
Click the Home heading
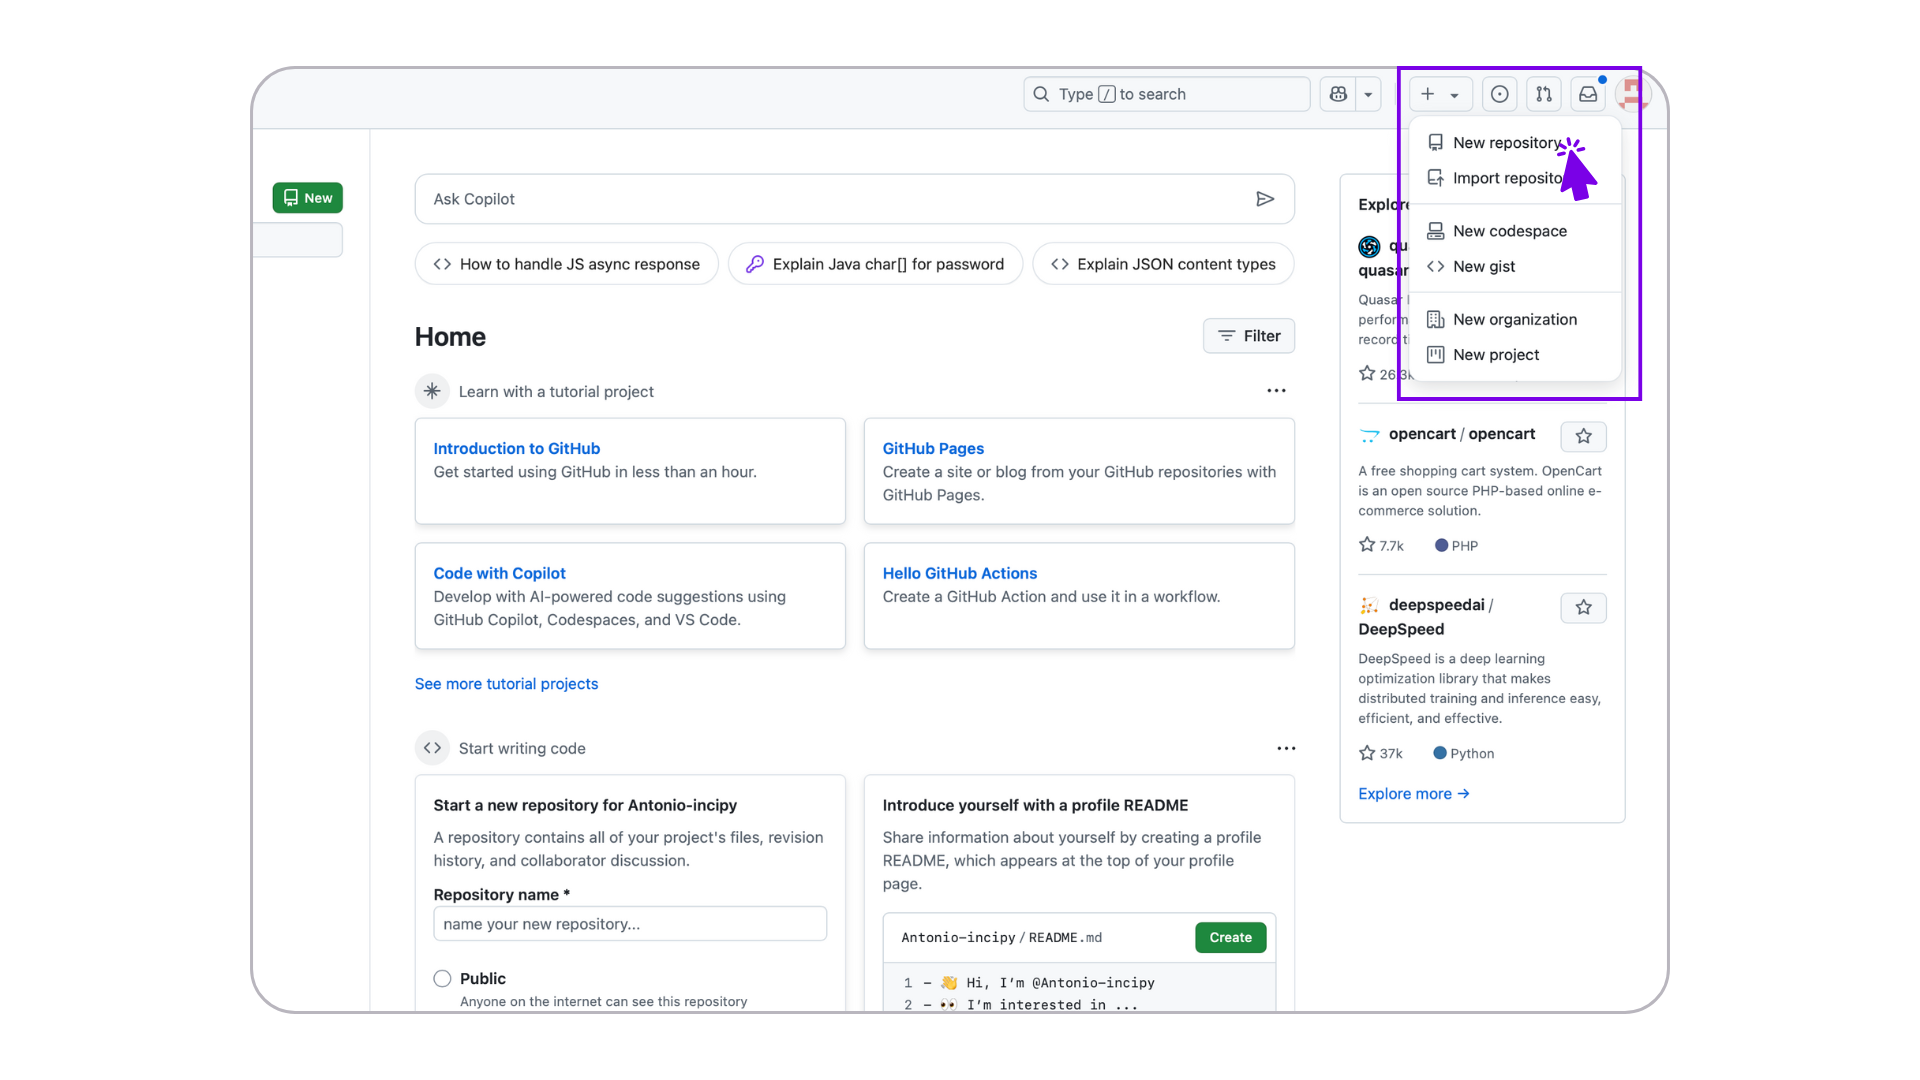point(450,337)
